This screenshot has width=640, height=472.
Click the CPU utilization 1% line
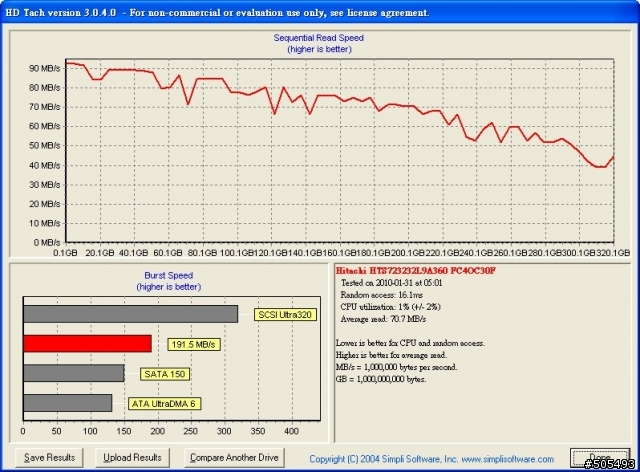click(391, 307)
